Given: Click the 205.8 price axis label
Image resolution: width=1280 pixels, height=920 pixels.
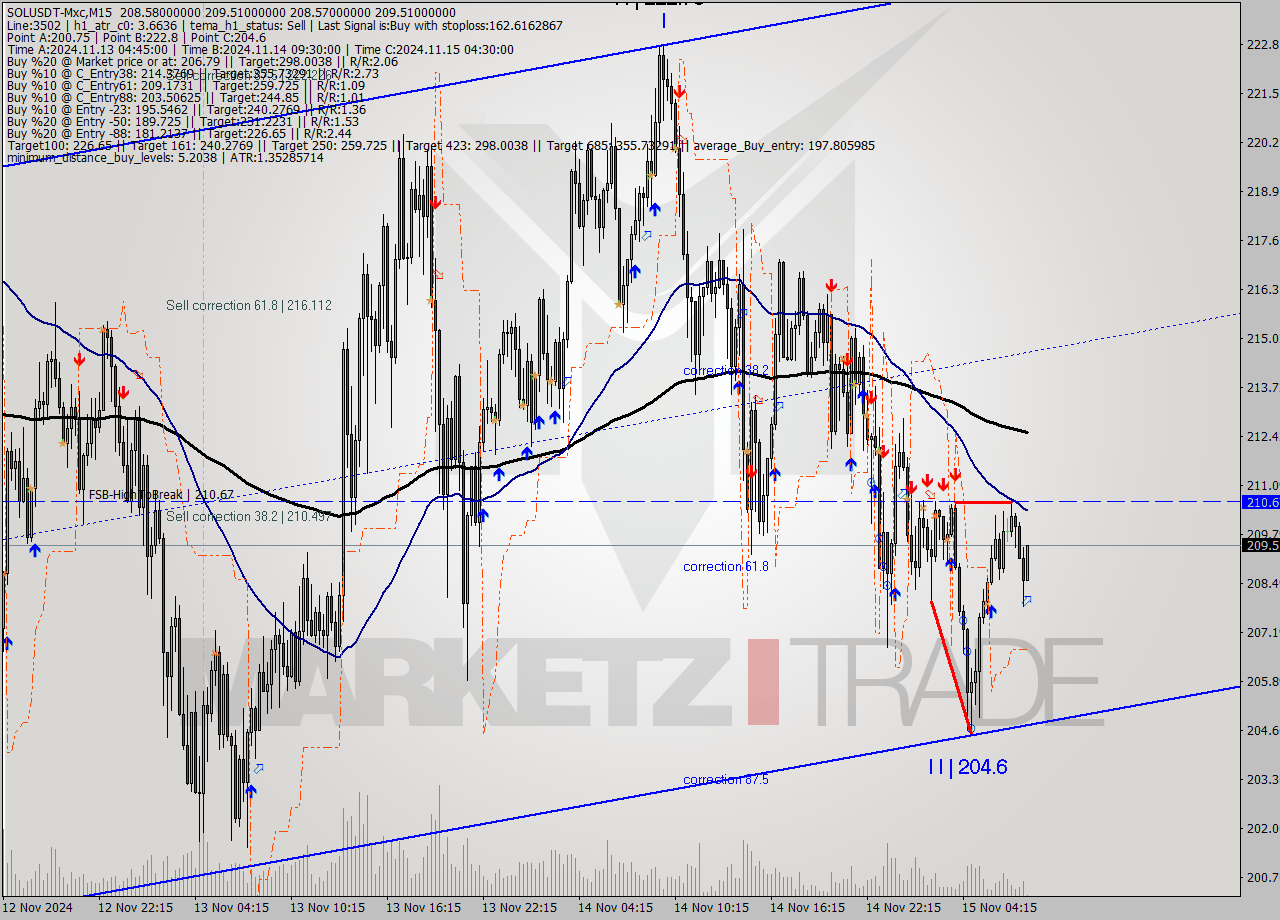Looking at the screenshot, I should 1261,681.
